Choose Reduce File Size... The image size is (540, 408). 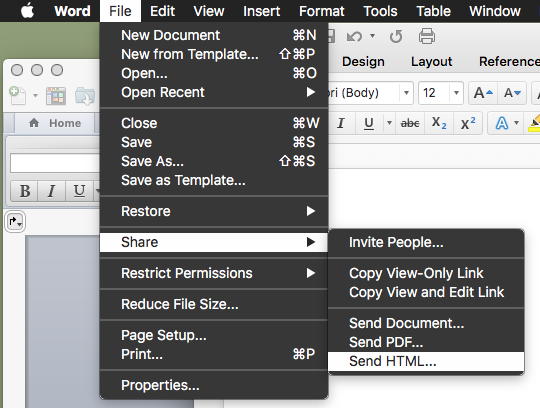click(x=214, y=304)
